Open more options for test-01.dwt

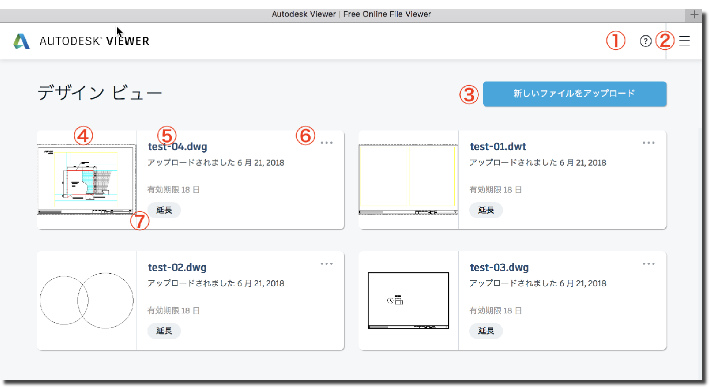[x=648, y=143]
